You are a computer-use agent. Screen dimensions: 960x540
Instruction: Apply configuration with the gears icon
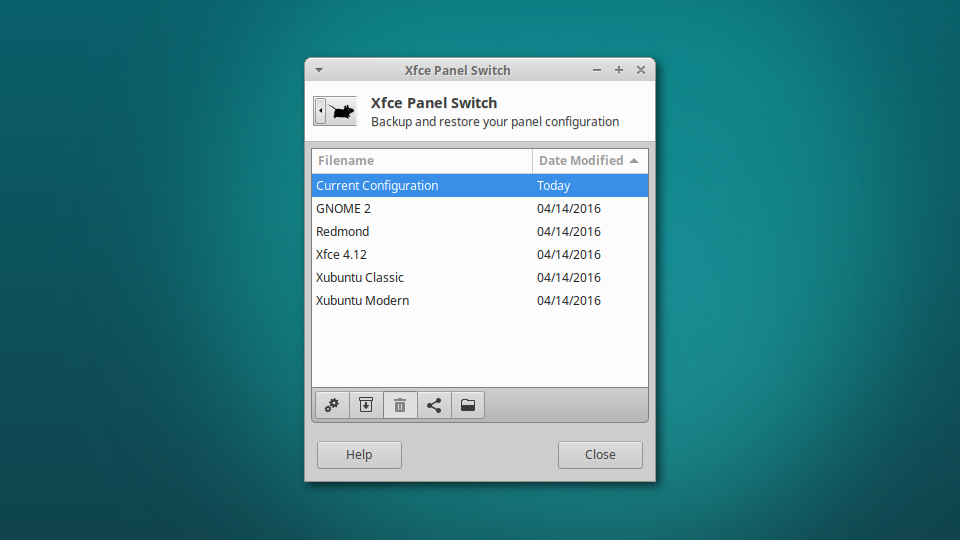click(x=332, y=405)
